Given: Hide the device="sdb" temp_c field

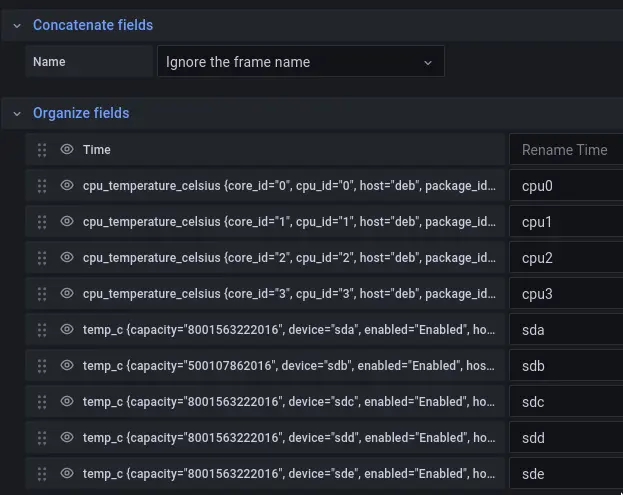Looking at the screenshot, I should pyautogui.click(x=67, y=366).
